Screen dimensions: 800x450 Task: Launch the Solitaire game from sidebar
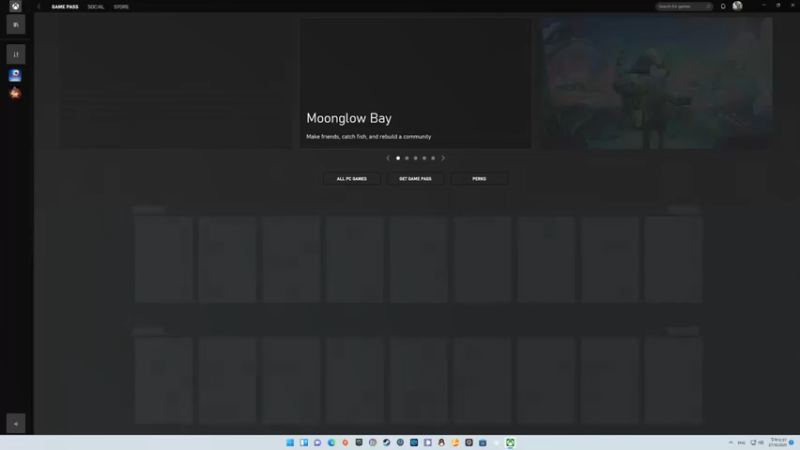[15, 75]
